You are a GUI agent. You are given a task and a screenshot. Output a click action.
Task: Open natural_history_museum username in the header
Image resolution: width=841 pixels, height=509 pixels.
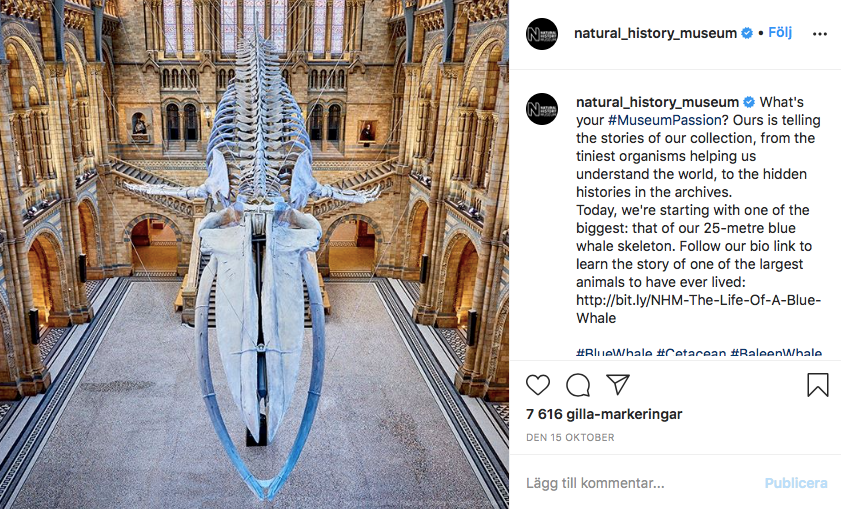click(655, 33)
